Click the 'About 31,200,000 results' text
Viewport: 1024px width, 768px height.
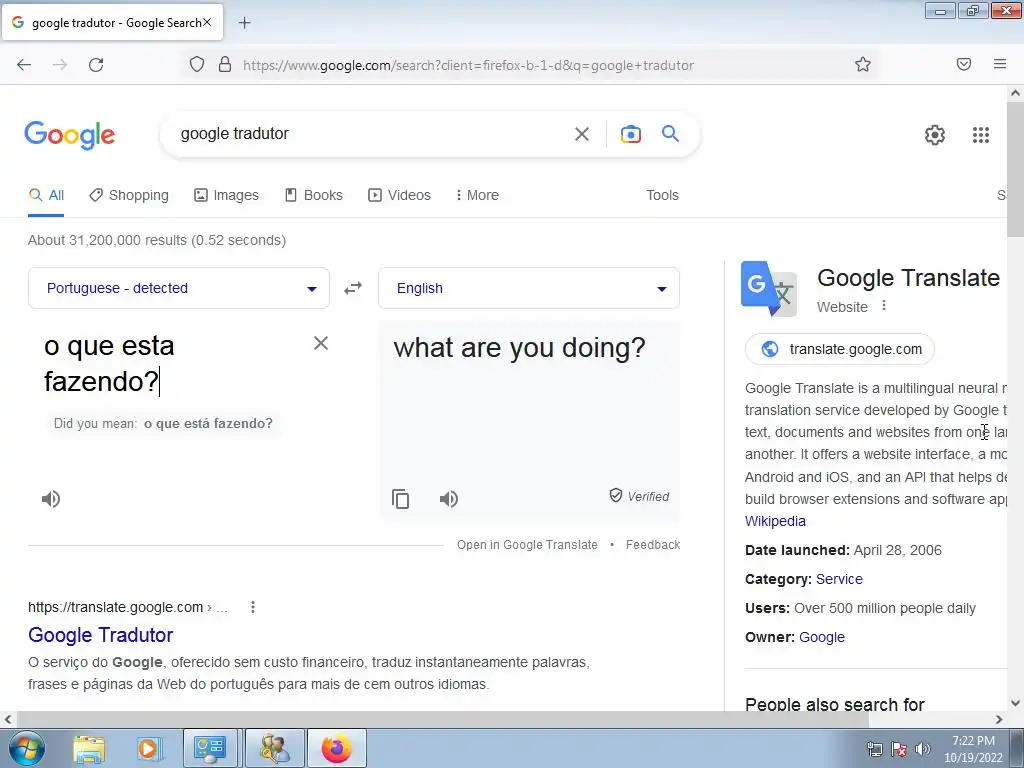click(157, 240)
